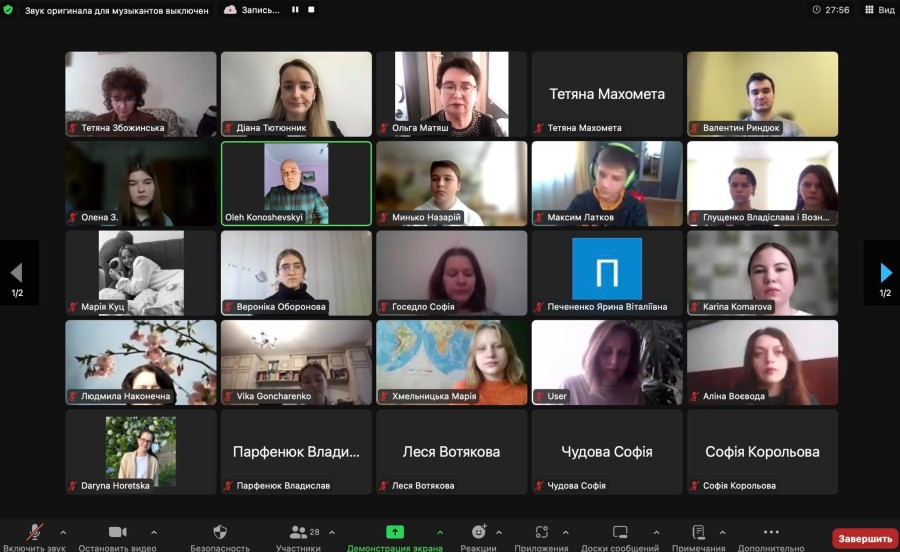This screenshot has width=900, height=552.
Task: Select Людмила Наконечна video tile
Action: click(141, 363)
